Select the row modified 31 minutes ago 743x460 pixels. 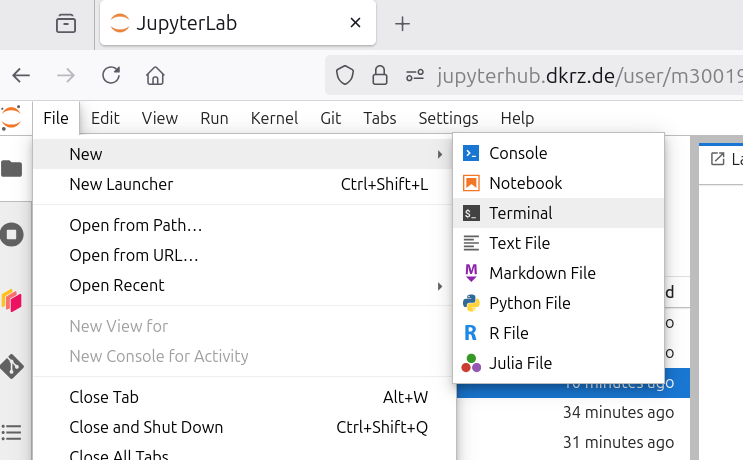click(573, 442)
